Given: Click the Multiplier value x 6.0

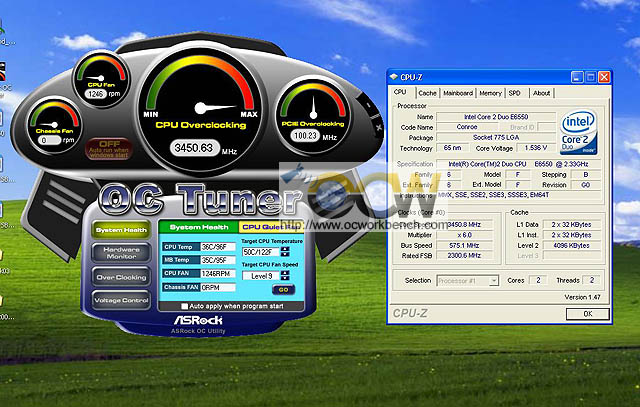Looking at the screenshot, I should [x=464, y=235].
